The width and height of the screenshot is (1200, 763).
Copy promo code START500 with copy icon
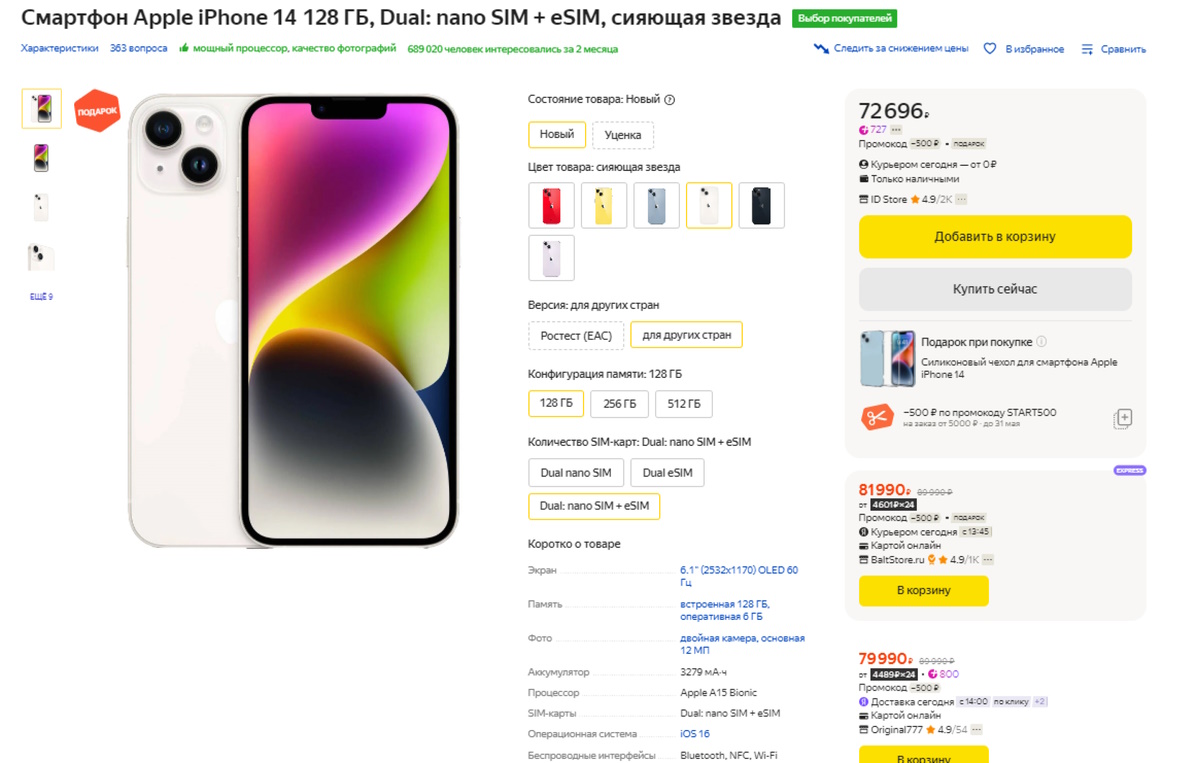(1122, 419)
